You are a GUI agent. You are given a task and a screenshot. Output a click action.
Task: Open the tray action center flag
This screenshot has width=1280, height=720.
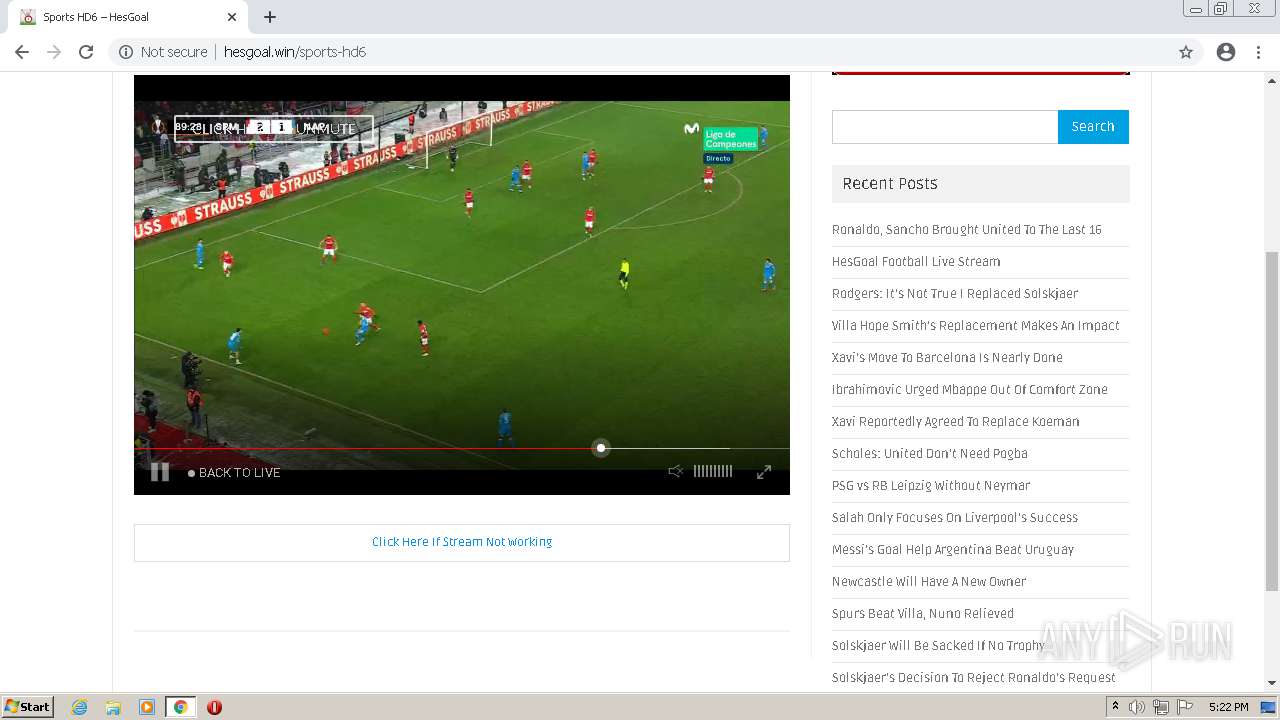coord(1185,707)
